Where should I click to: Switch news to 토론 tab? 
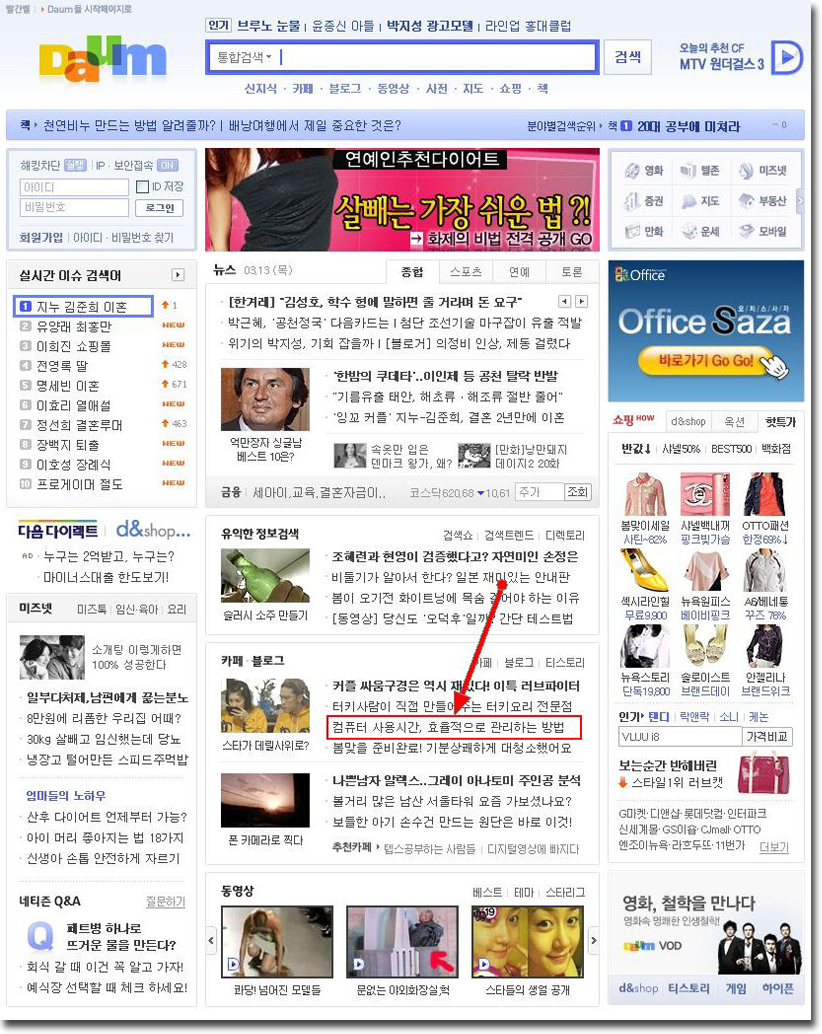click(572, 272)
